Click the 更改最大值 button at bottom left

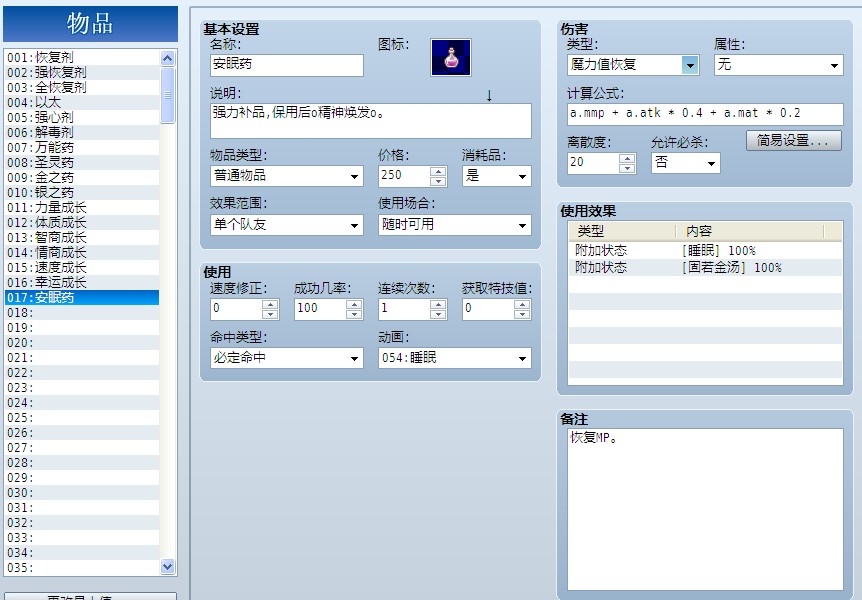tap(90, 595)
